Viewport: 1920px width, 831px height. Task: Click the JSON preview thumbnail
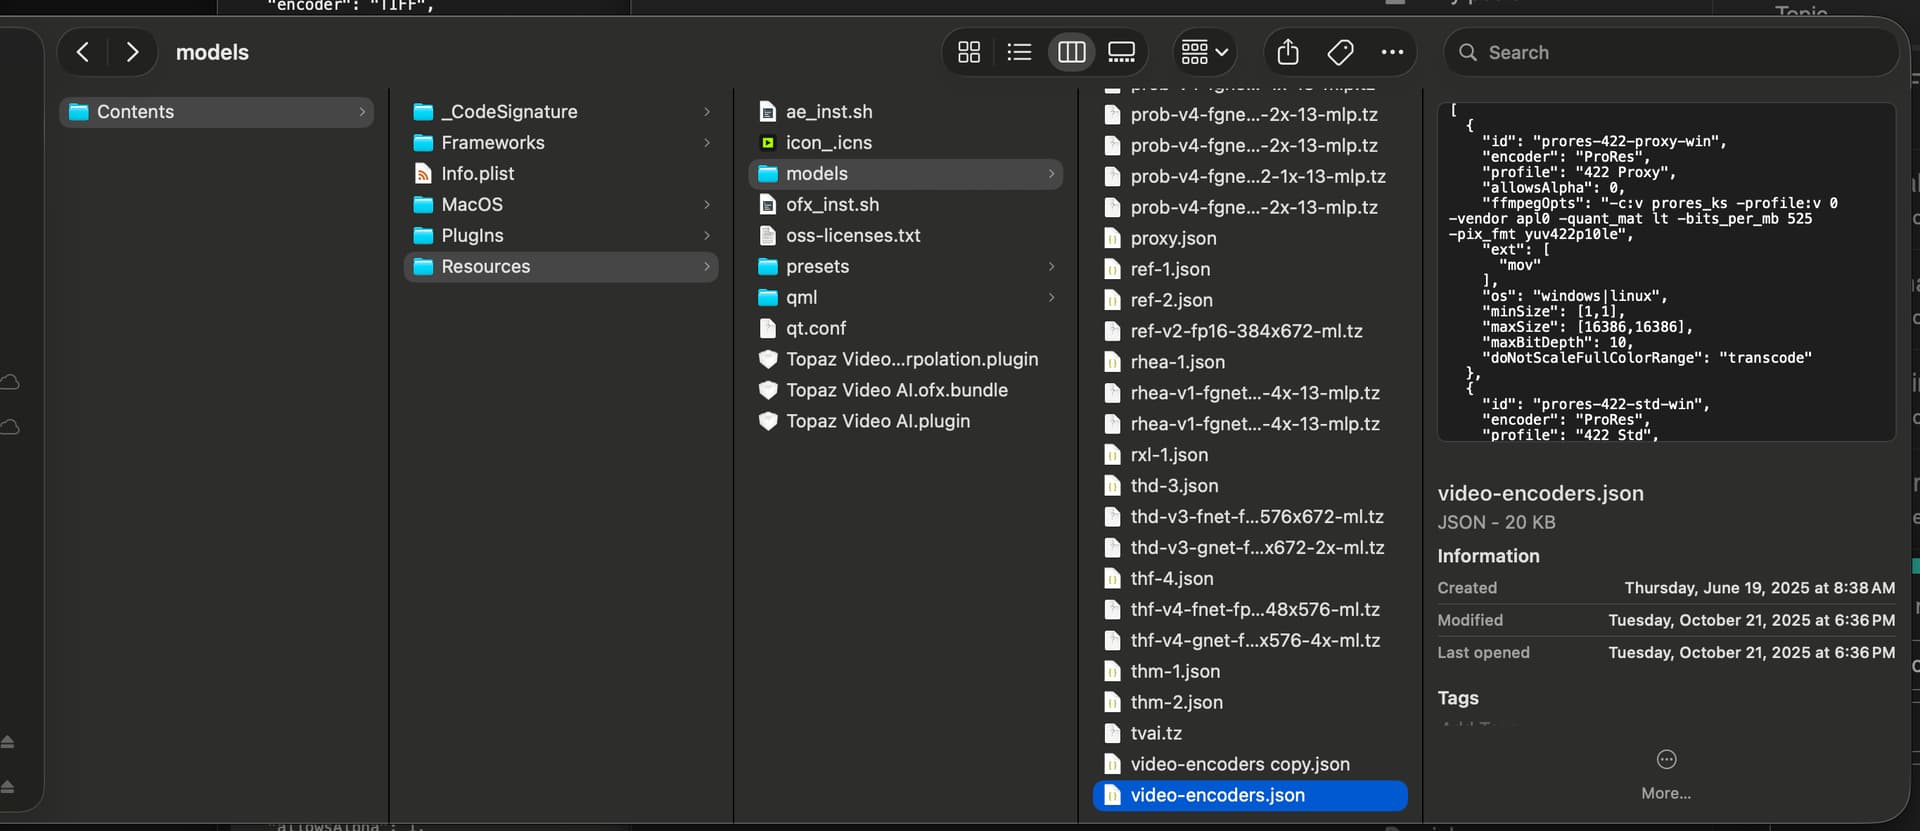1666,271
